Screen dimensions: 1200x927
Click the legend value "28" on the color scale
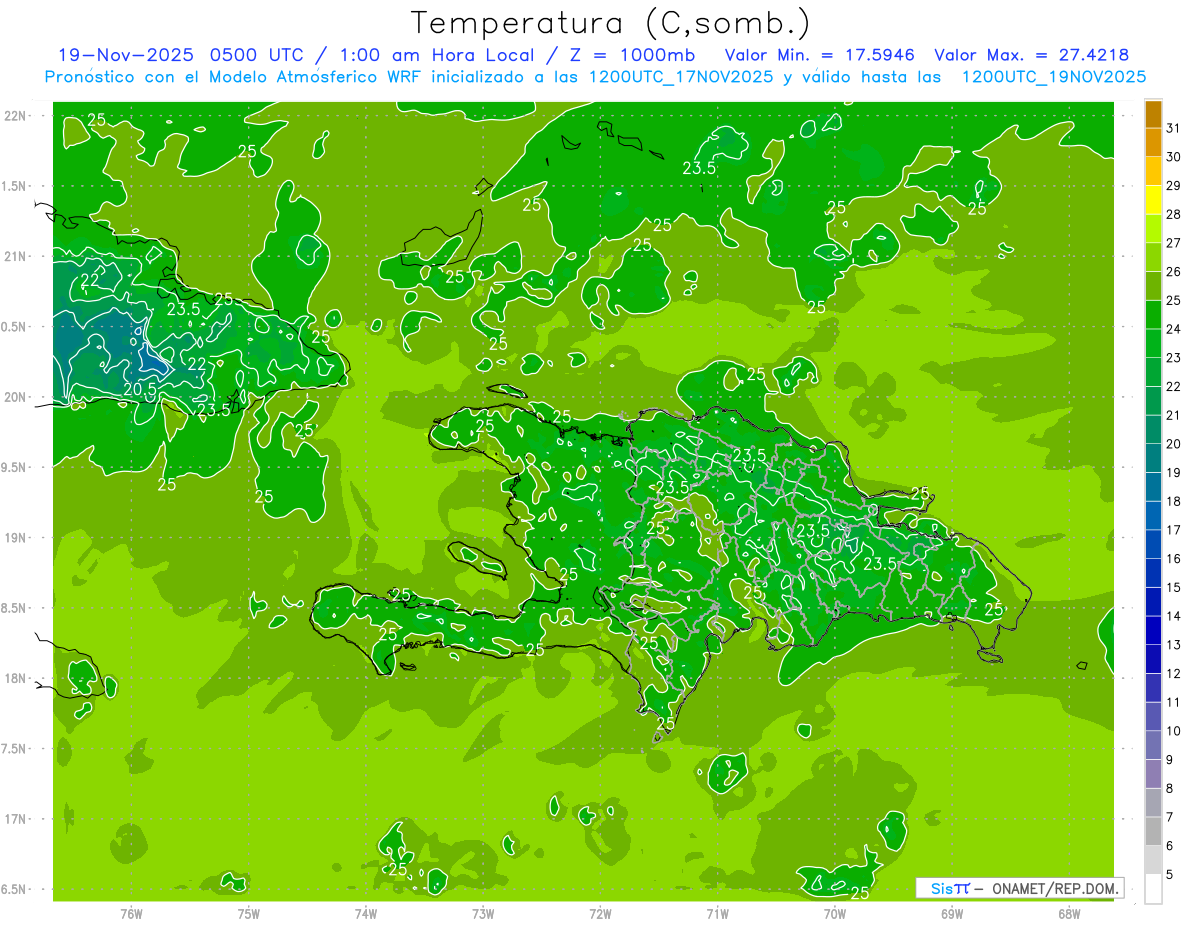point(1174,214)
